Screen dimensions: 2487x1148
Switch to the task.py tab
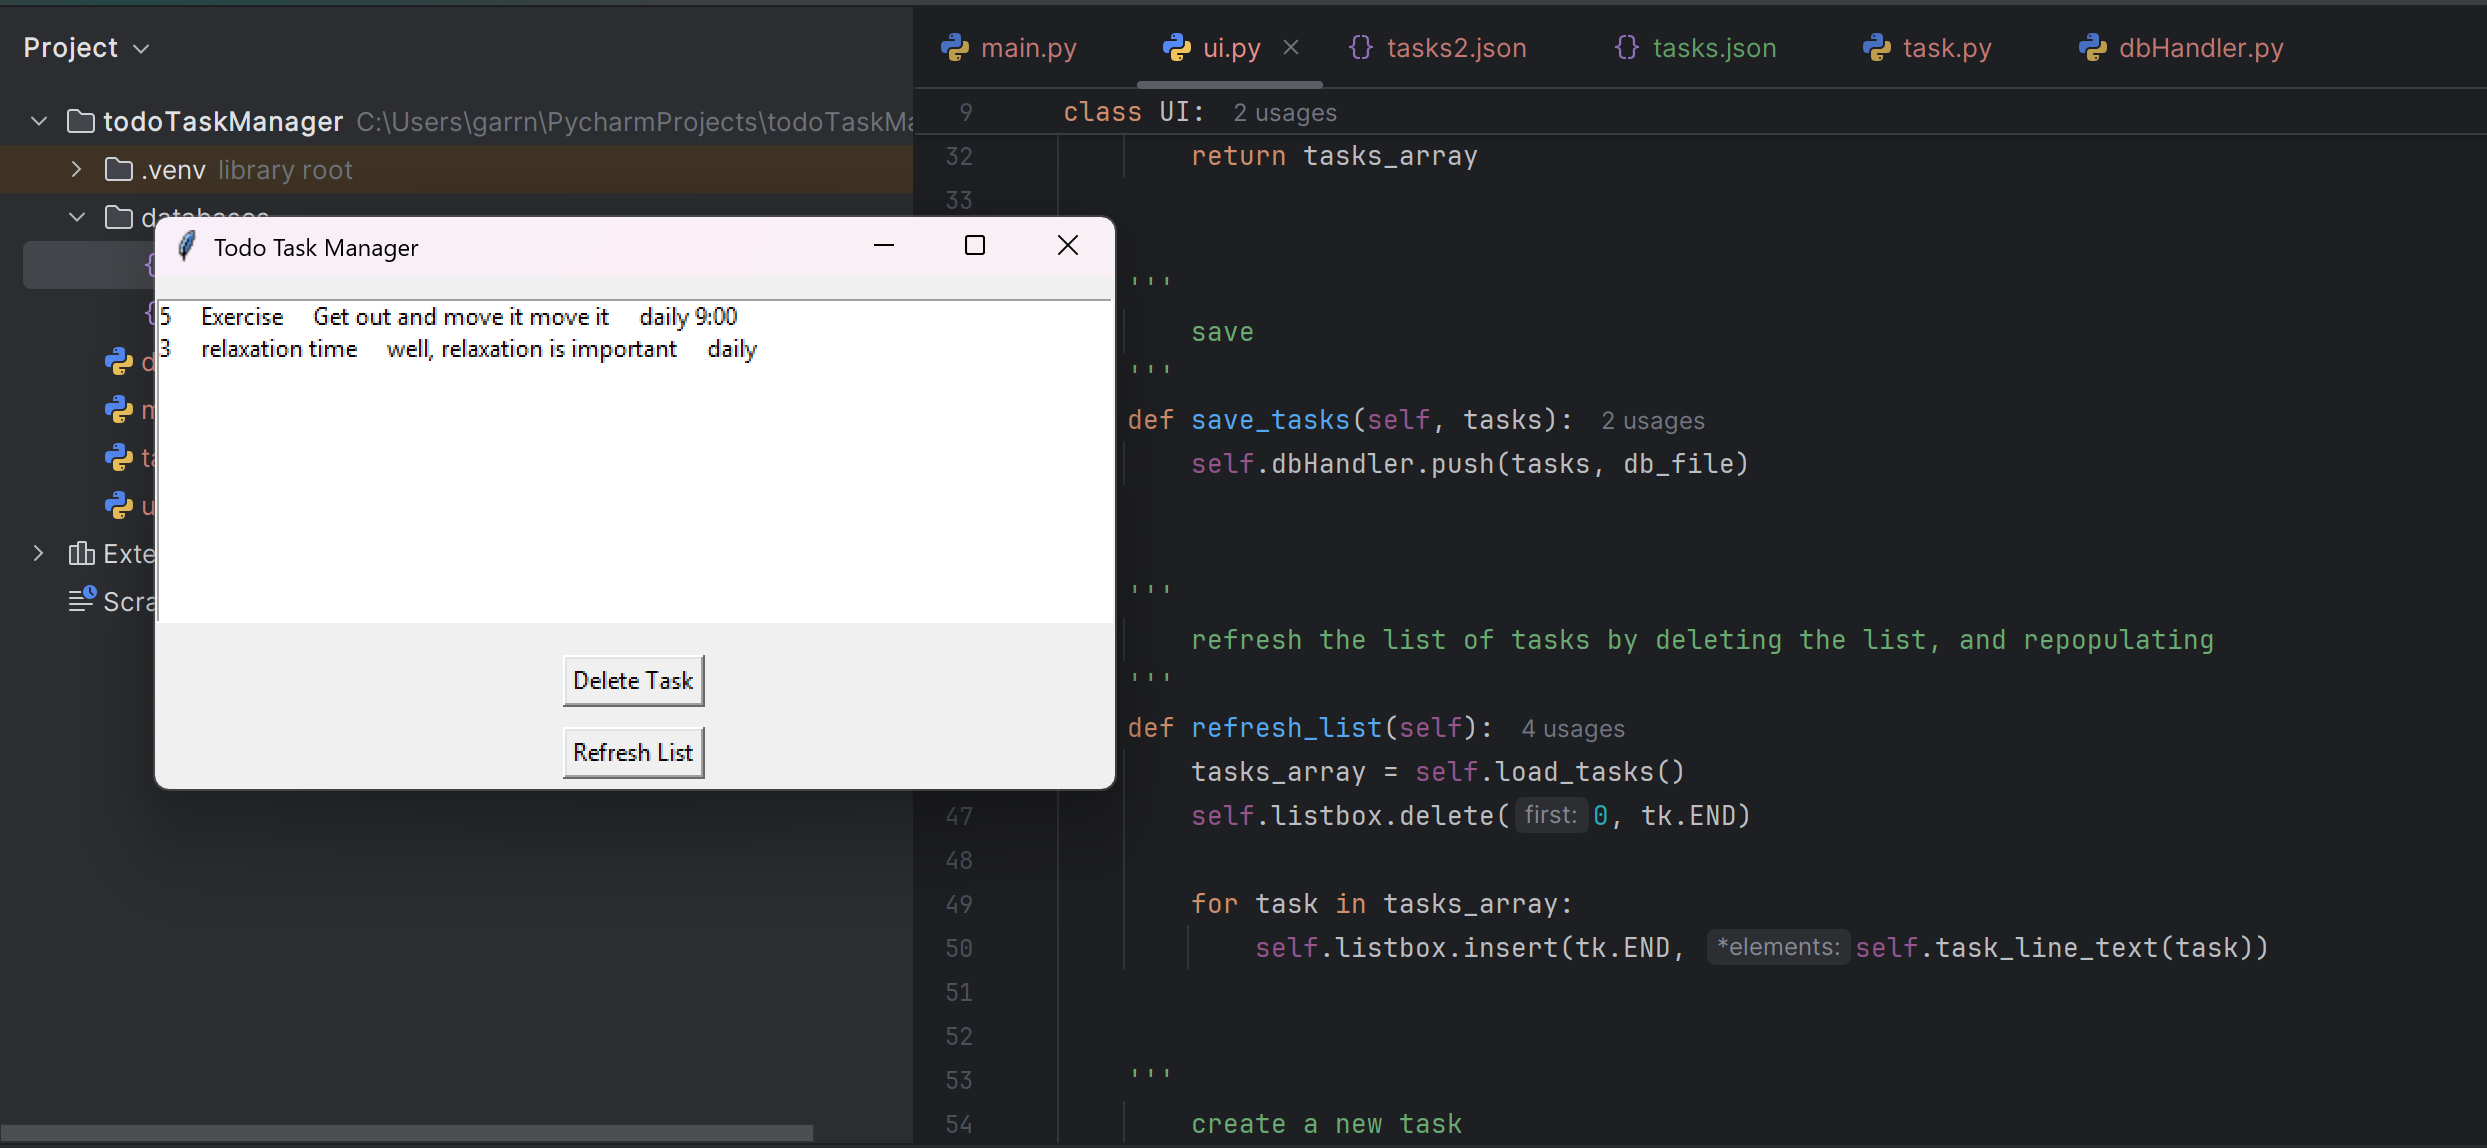(1947, 47)
